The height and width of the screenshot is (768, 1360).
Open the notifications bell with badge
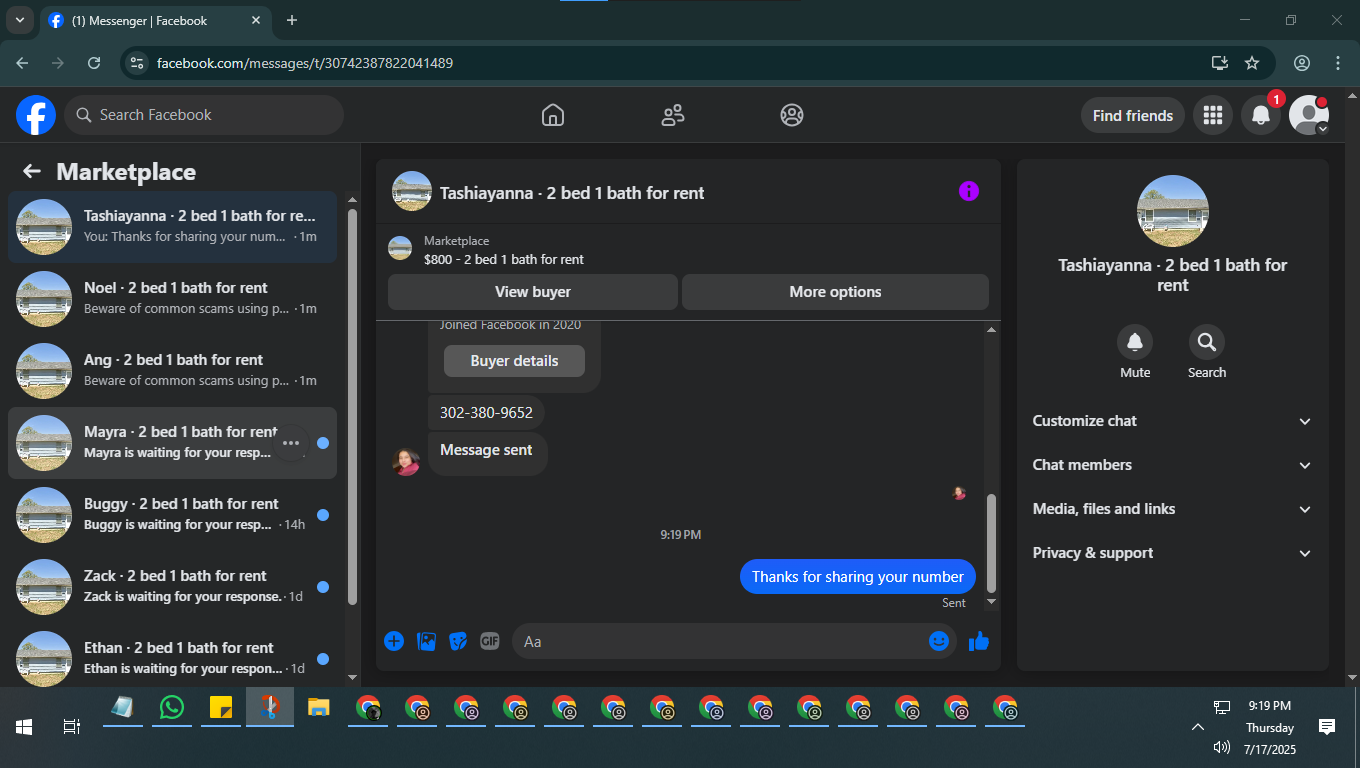click(x=1261, y=115)
